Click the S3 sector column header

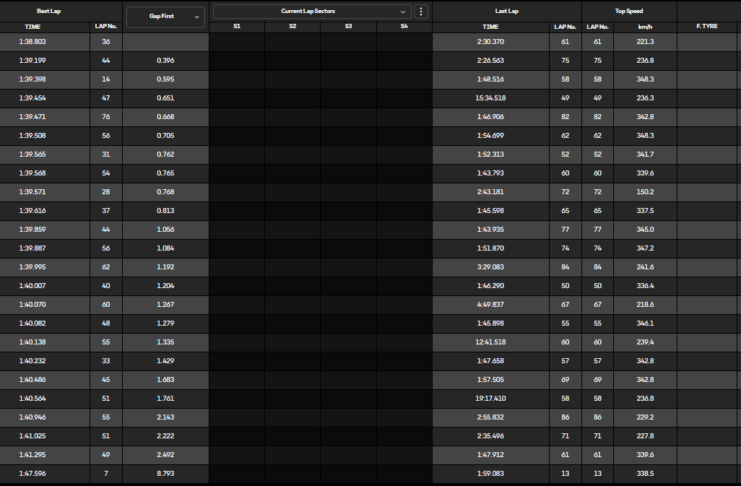click(348, 26)
